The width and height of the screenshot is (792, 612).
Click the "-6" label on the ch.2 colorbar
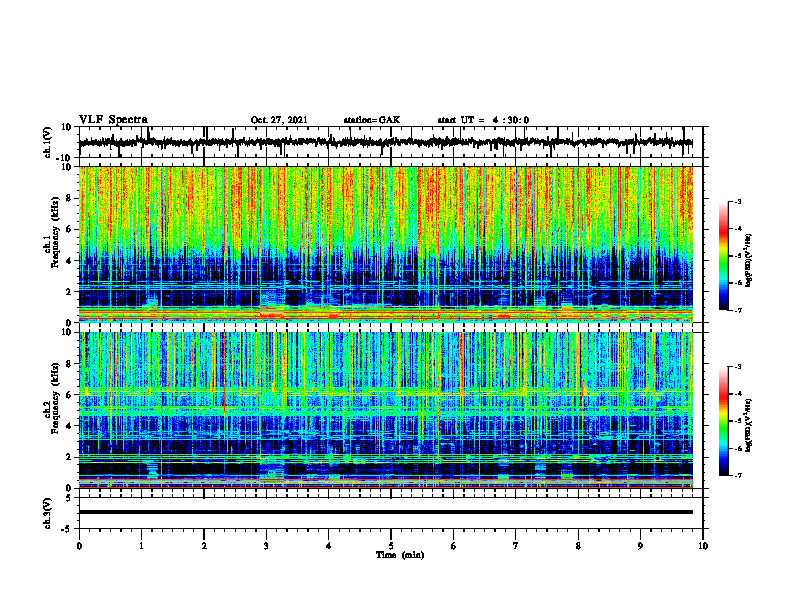738,448
